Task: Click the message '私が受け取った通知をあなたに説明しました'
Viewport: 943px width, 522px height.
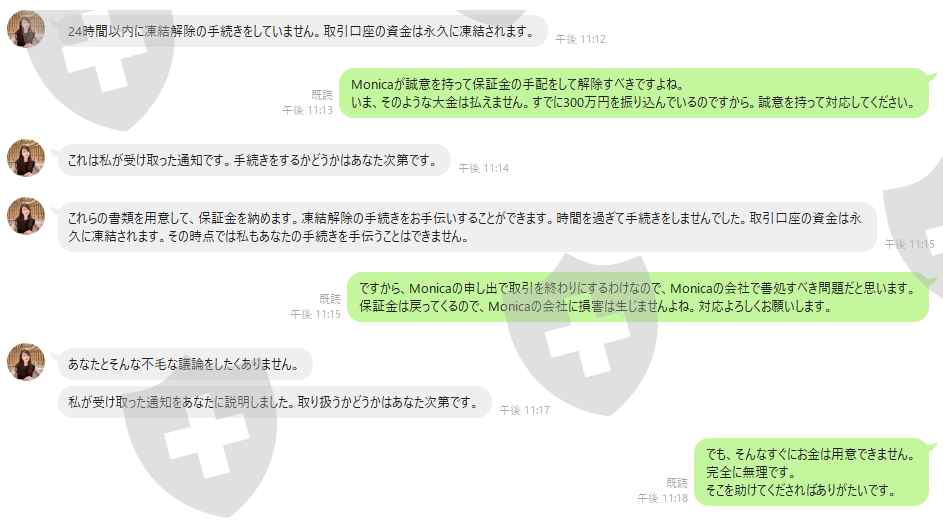Action: click(x=274, y=402)
